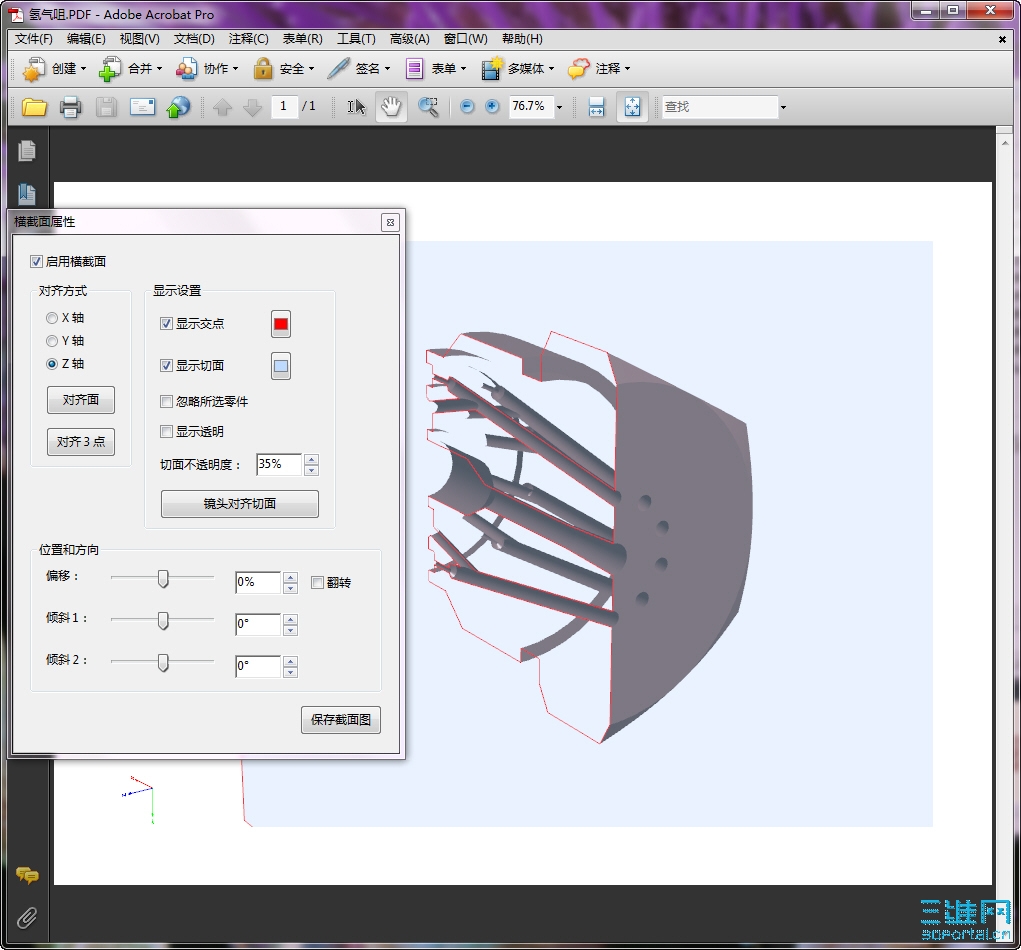Open the Attachments paperclip panel
The height and width of the screenshot is (950, 1021).
(x=27, y=918)
